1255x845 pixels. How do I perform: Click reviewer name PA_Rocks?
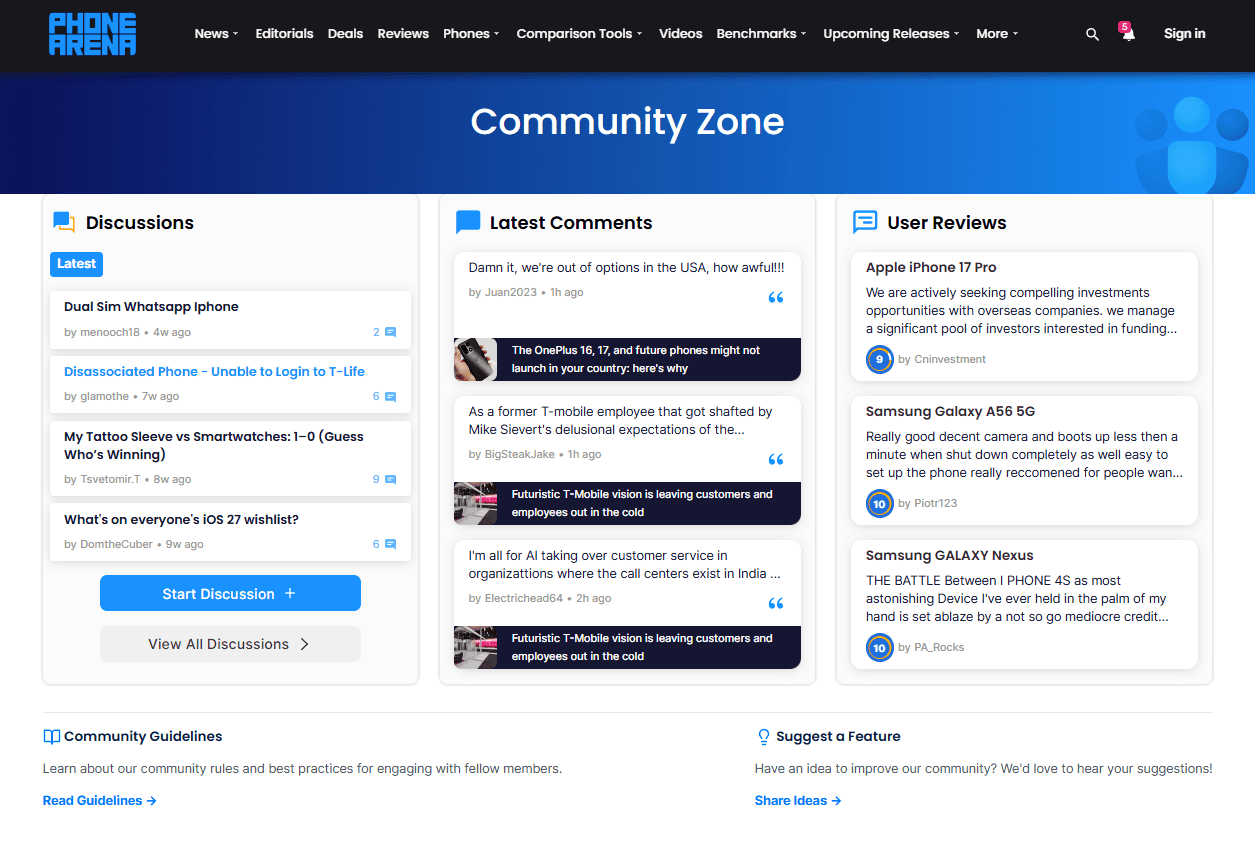(x=939, y=648)
